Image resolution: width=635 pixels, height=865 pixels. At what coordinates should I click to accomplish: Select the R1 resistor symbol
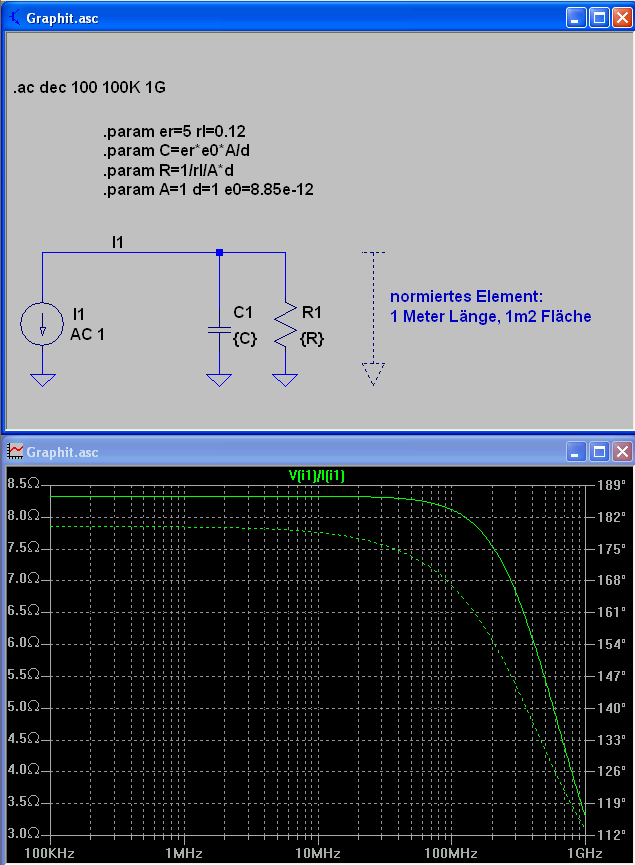[285, 324]
